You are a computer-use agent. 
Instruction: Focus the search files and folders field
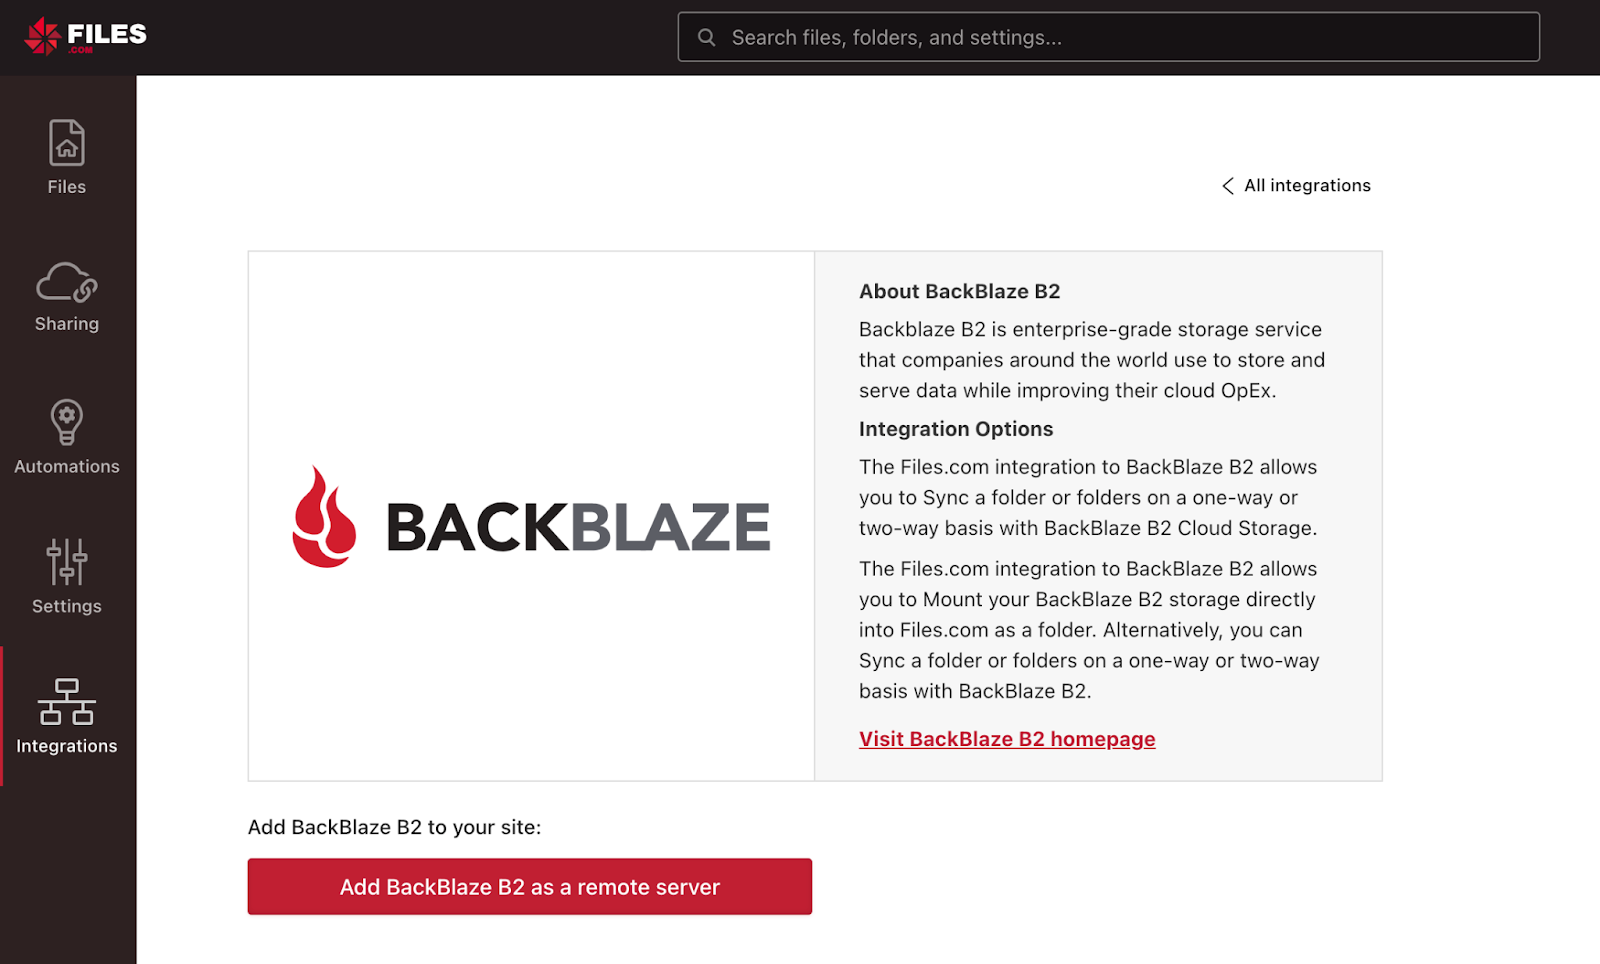coord(1108,37)
